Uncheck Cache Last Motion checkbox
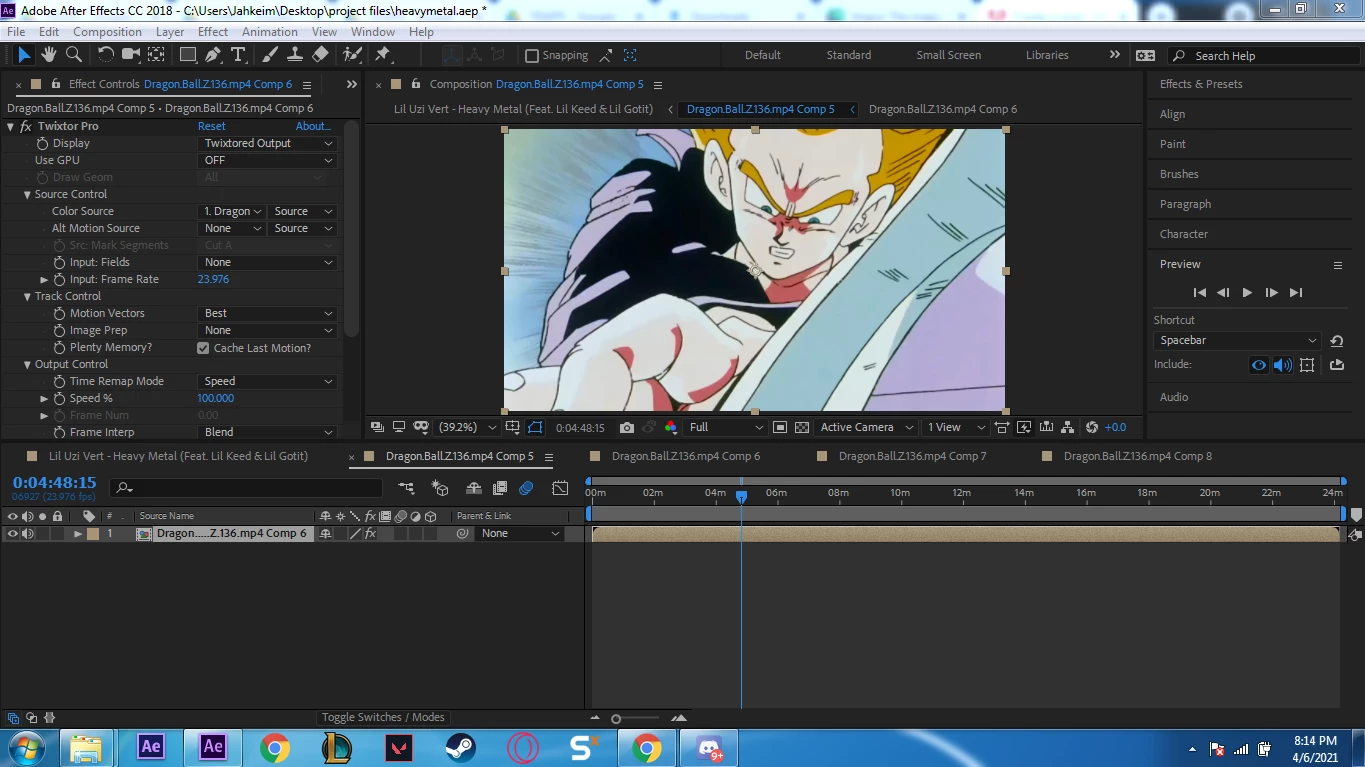 tap(203, 348)
